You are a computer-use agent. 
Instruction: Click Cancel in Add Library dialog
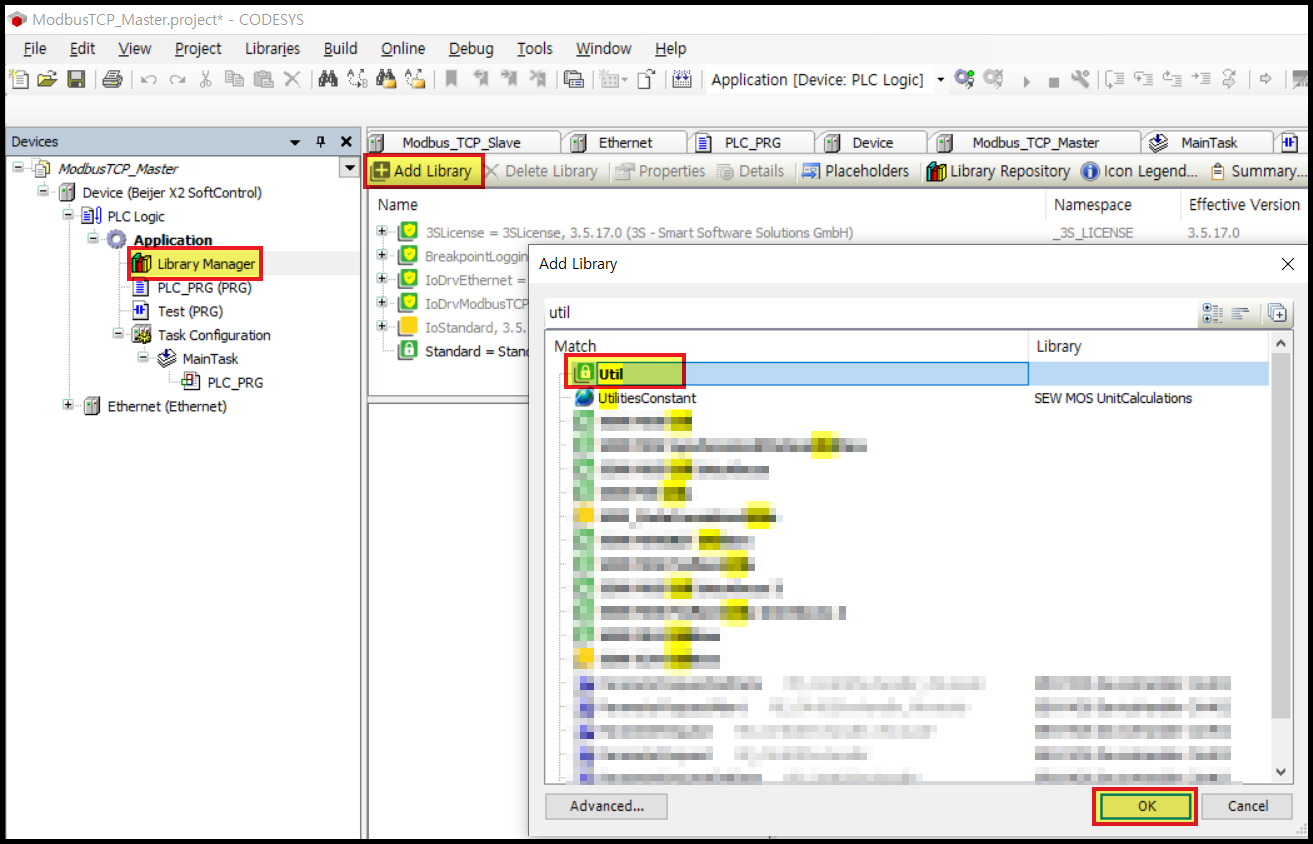pyautogui.click(x=1248, y=806)
